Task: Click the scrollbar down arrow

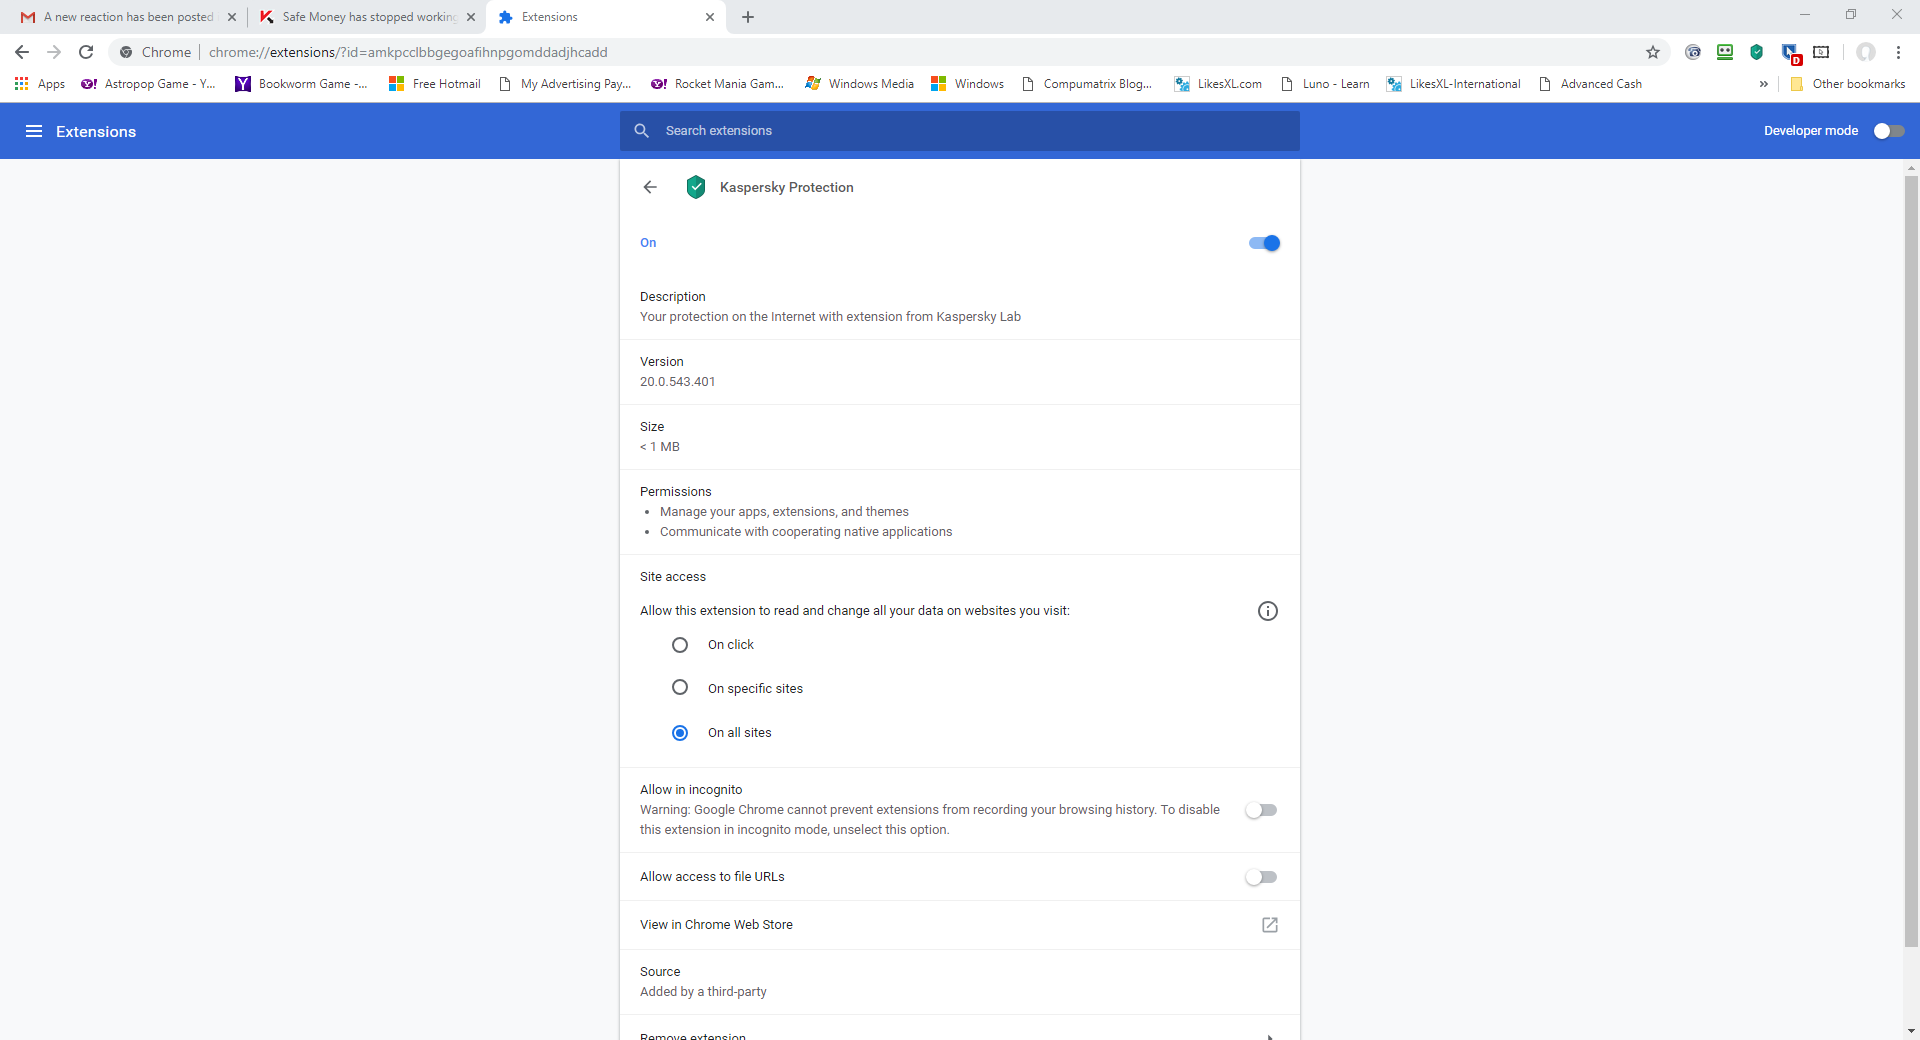Action: click(1911, 1031)
